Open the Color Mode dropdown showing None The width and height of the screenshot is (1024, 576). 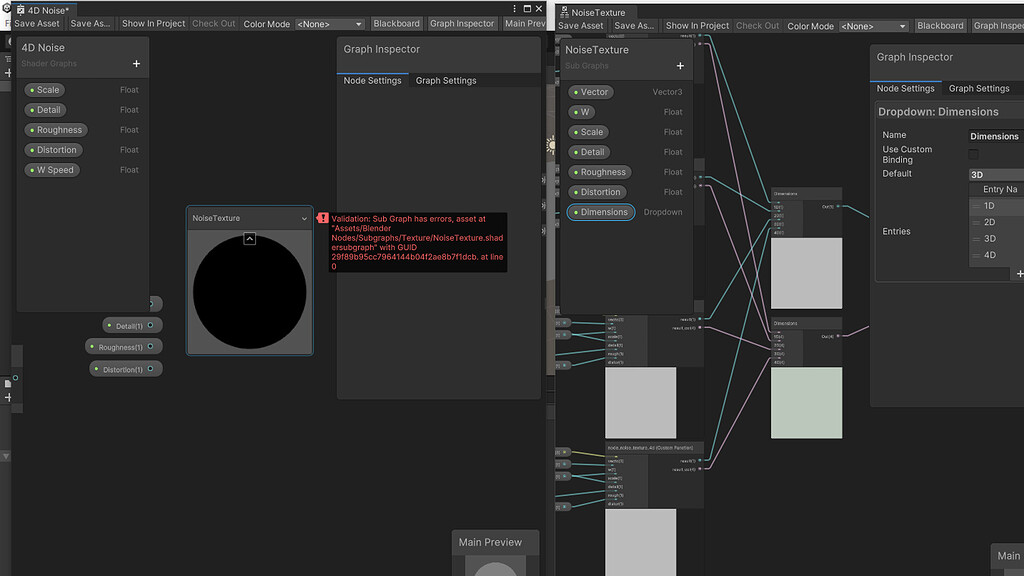[x=330, y=23]
